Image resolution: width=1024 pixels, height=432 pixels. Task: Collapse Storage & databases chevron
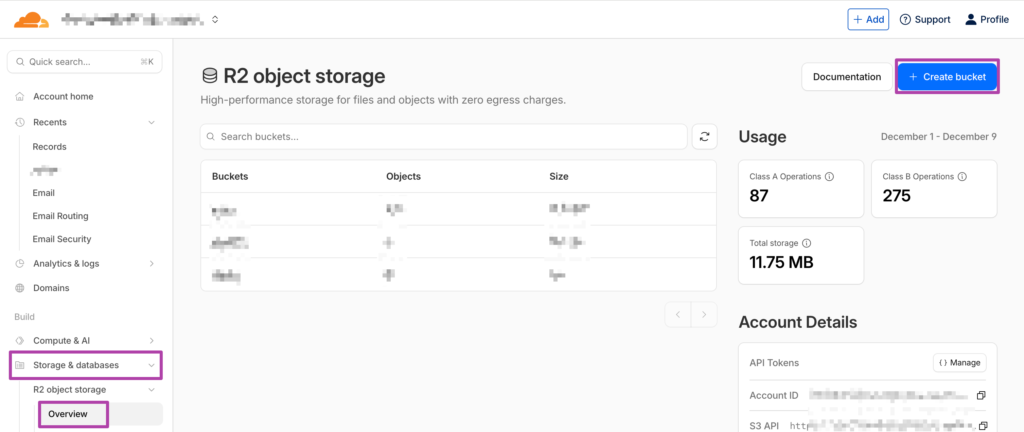152,365
